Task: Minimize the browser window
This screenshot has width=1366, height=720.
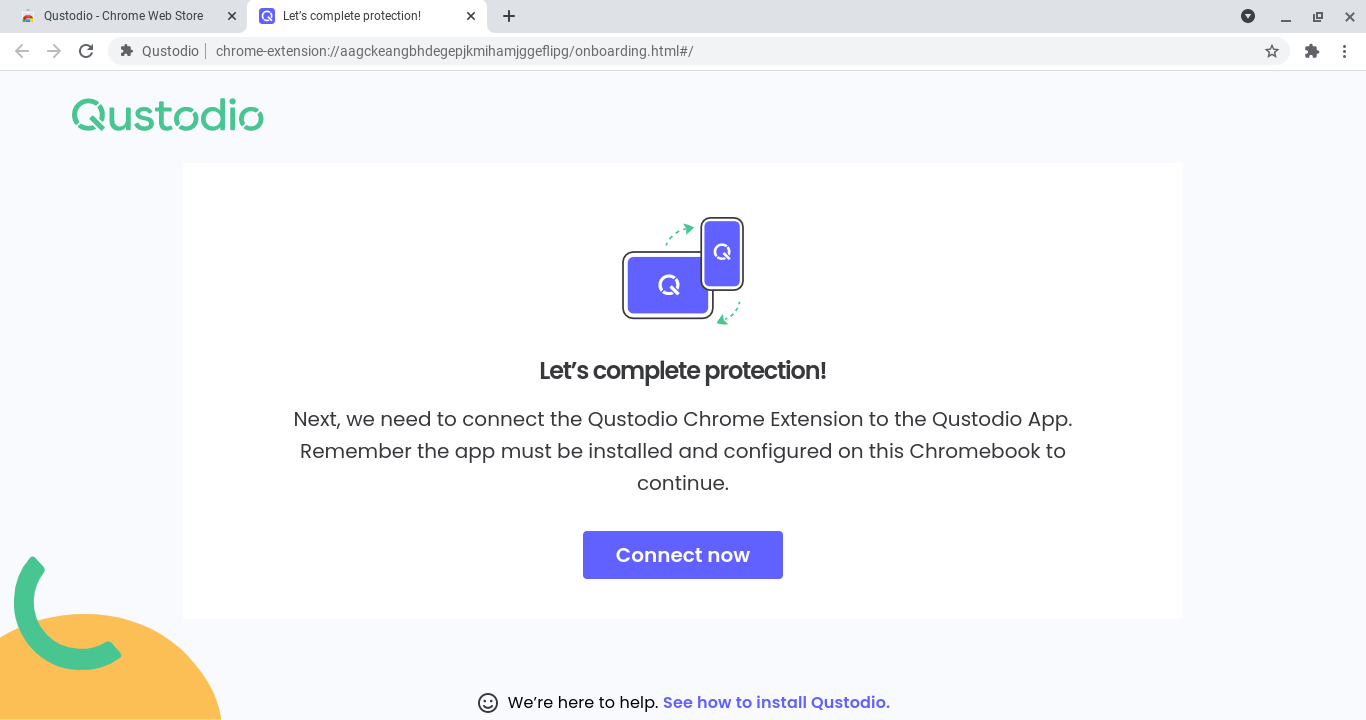Action: pos(1285,16)
